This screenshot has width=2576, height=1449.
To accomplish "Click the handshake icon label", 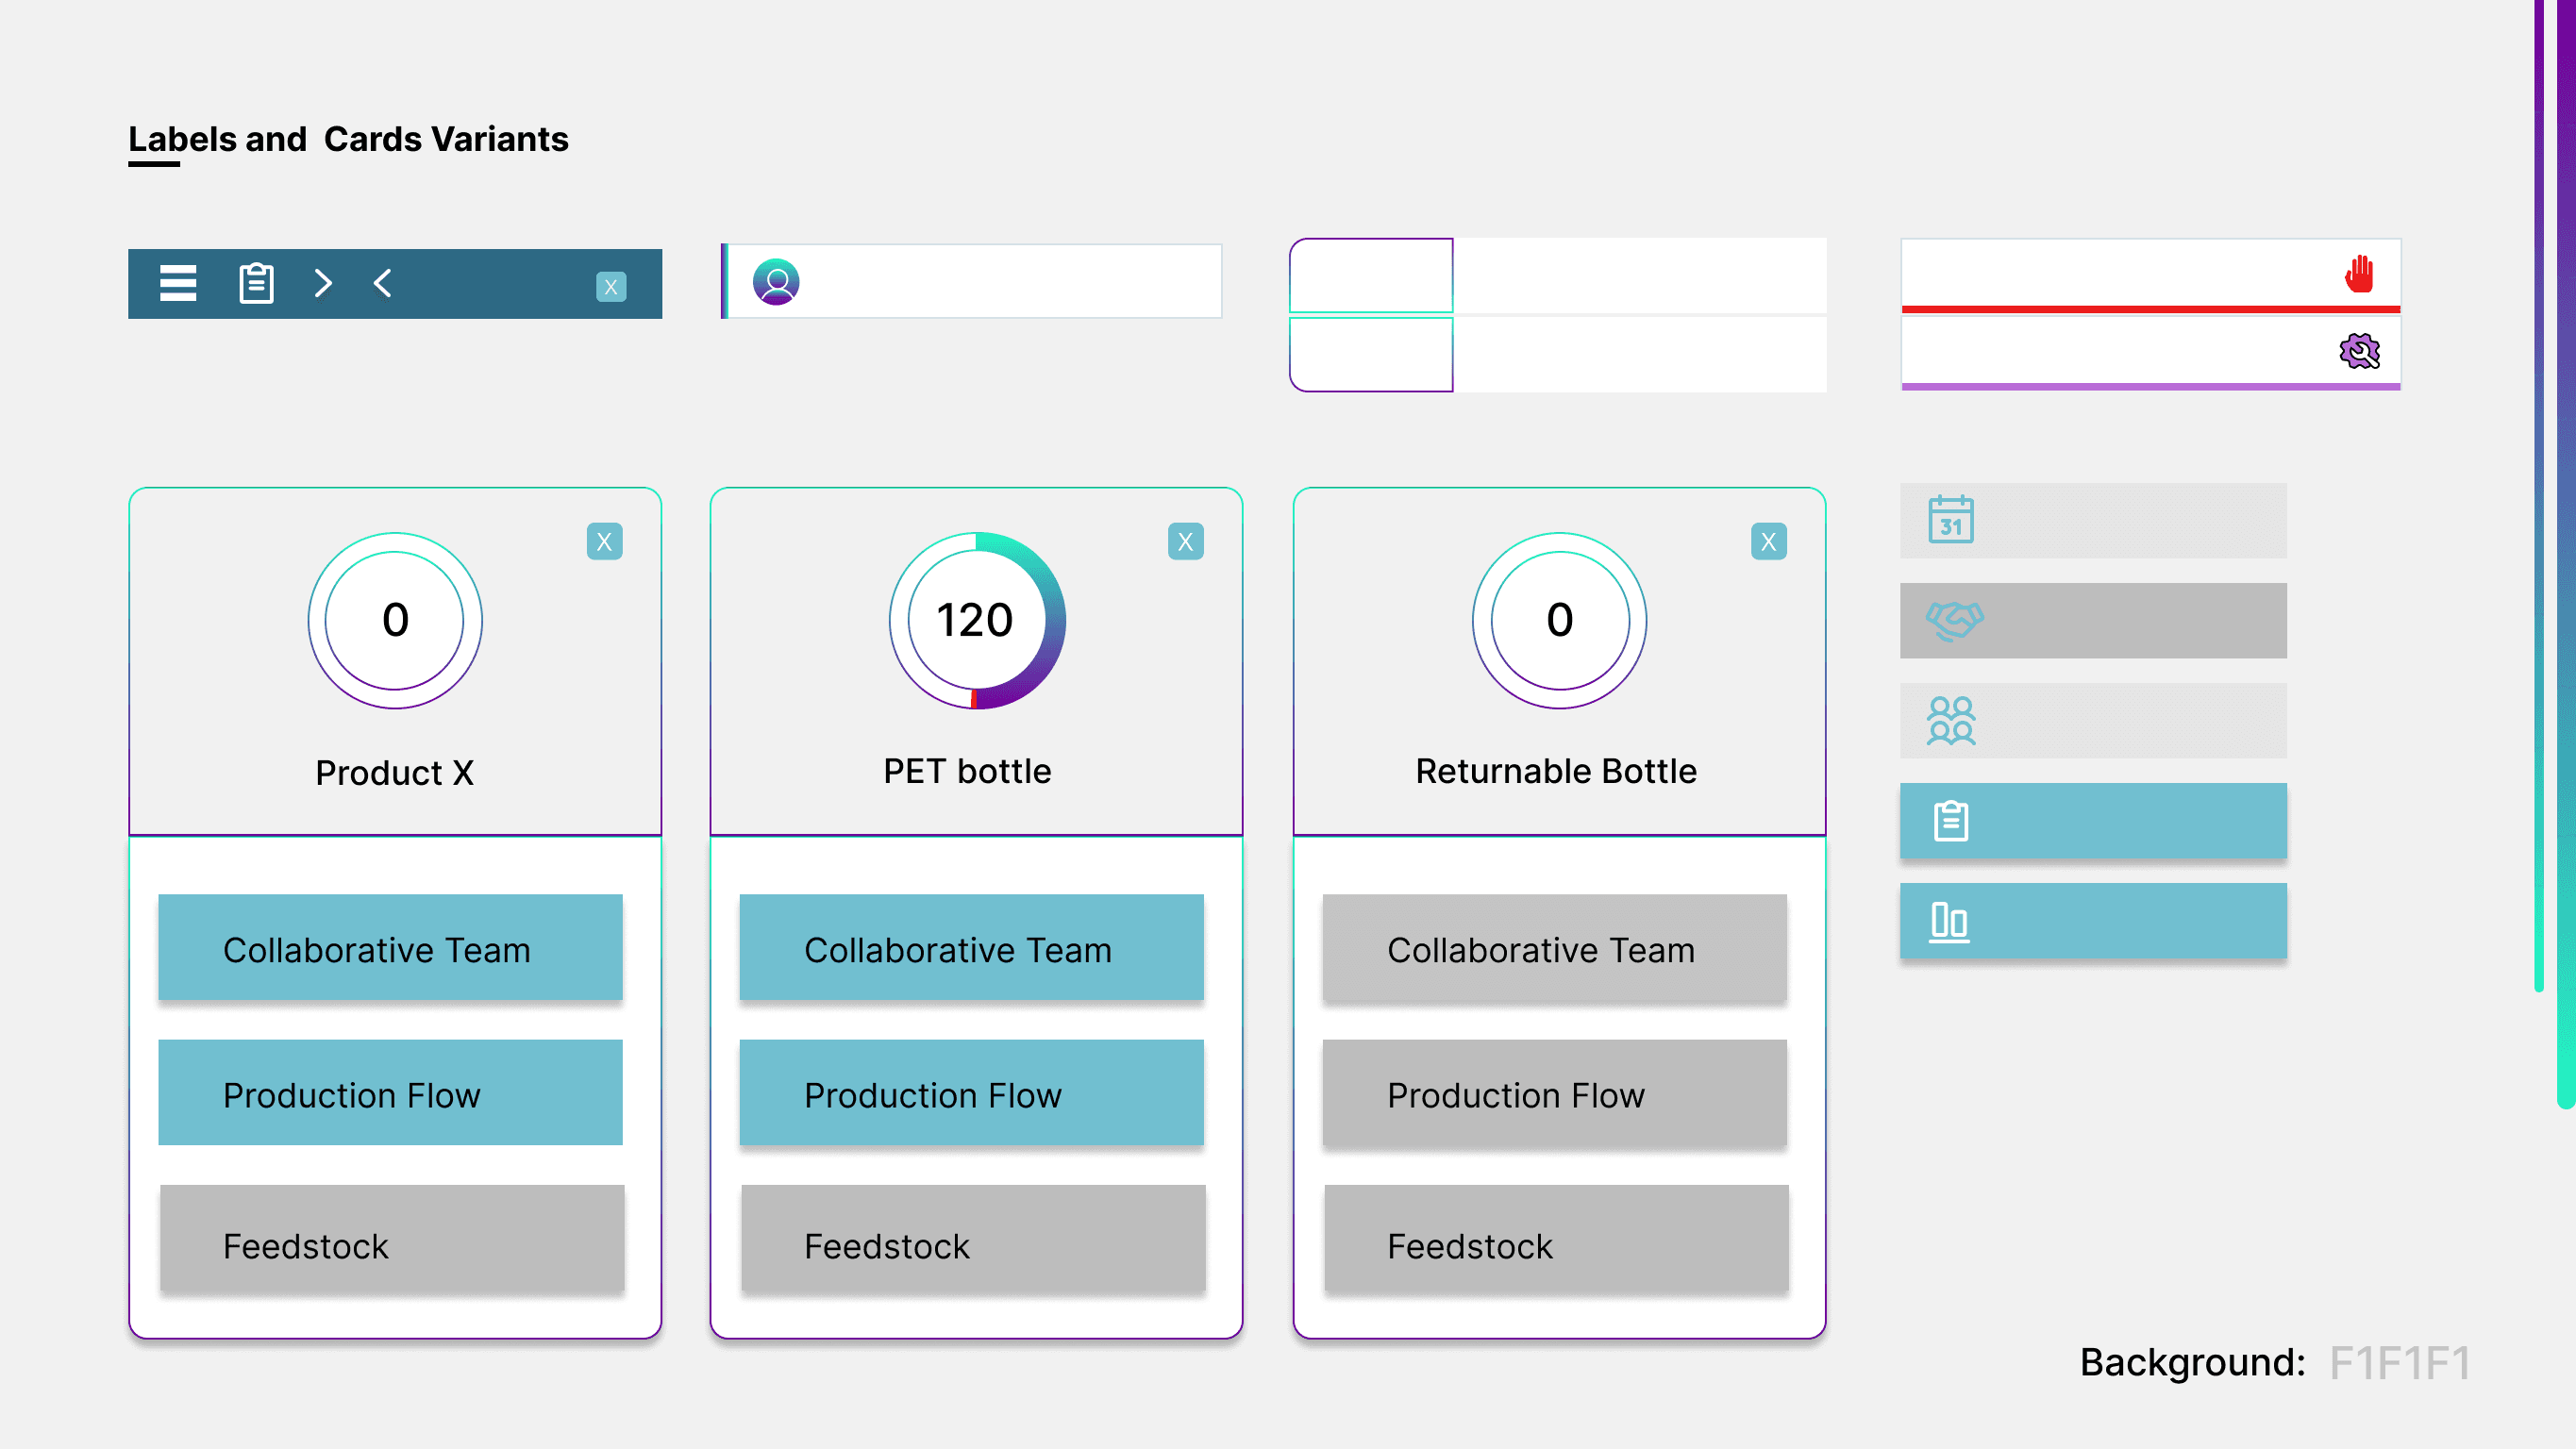I will [1954, 620].
